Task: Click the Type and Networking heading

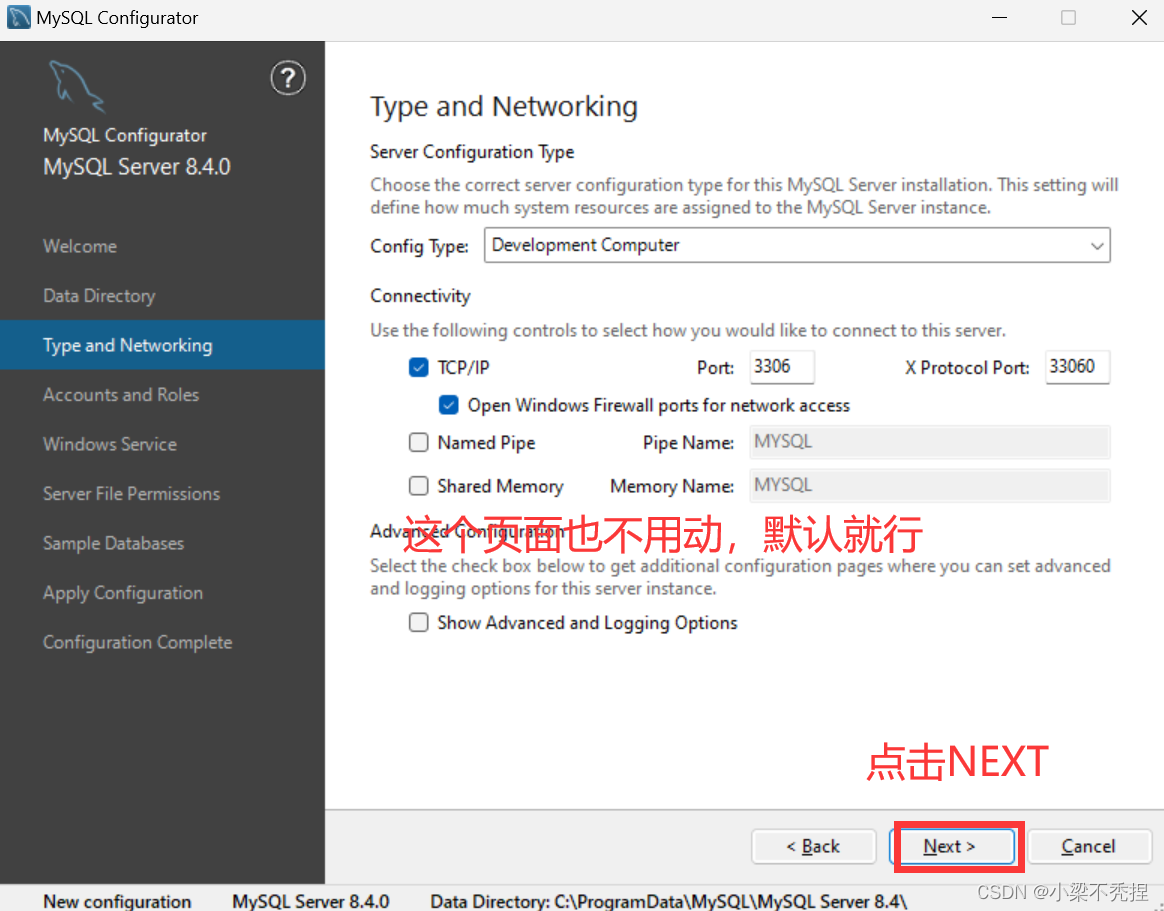Action: 504,107
